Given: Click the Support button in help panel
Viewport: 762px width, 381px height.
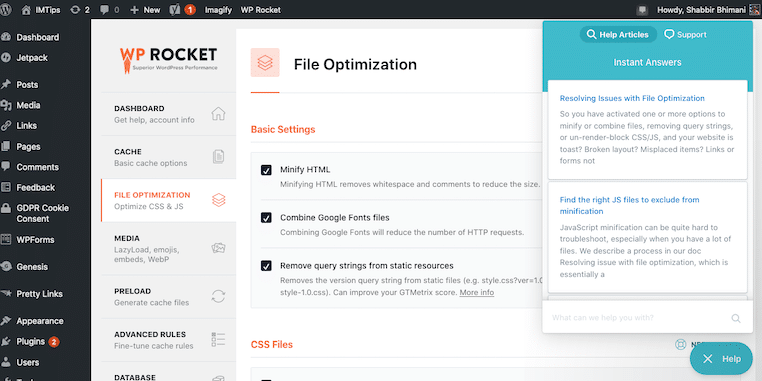Looking at the screenshot, I should pyautogui.click(x=685, y=35).
